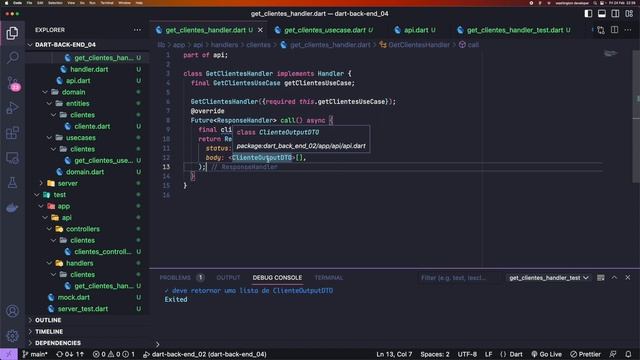
Task: Open the Search view in activity bar
Action: pos(12,58)
